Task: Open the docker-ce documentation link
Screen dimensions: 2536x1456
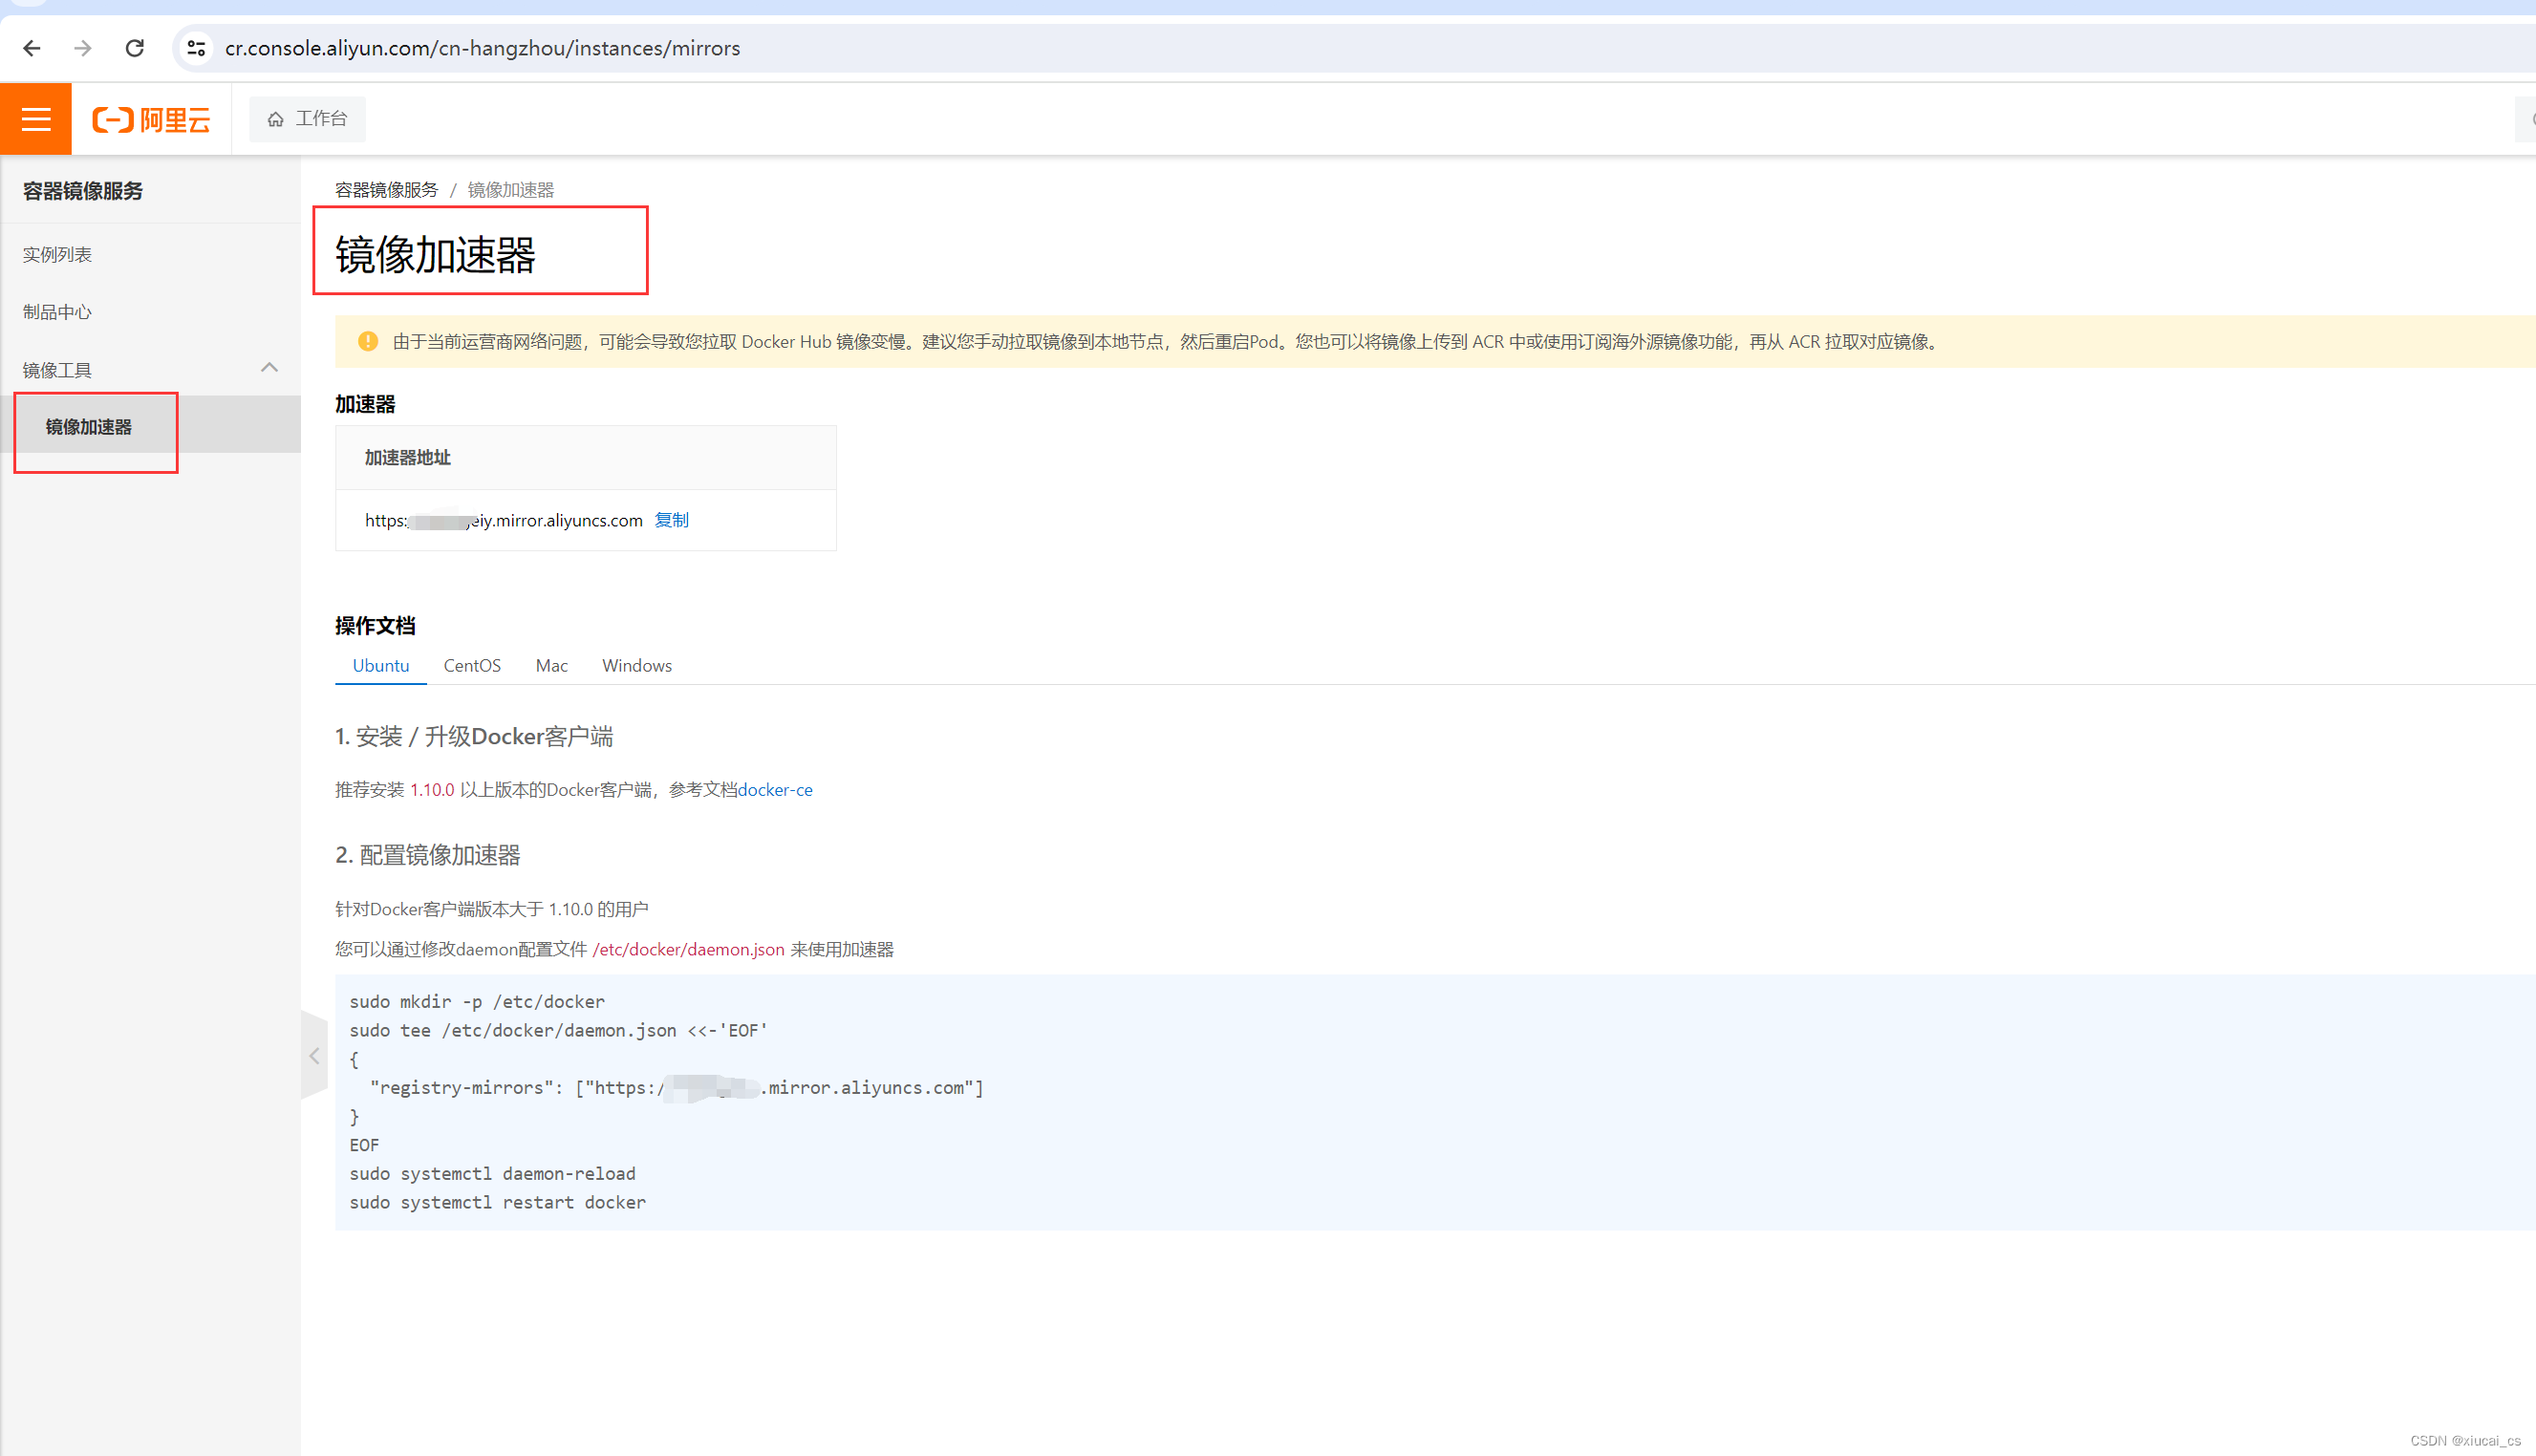Action: [776, 789]
